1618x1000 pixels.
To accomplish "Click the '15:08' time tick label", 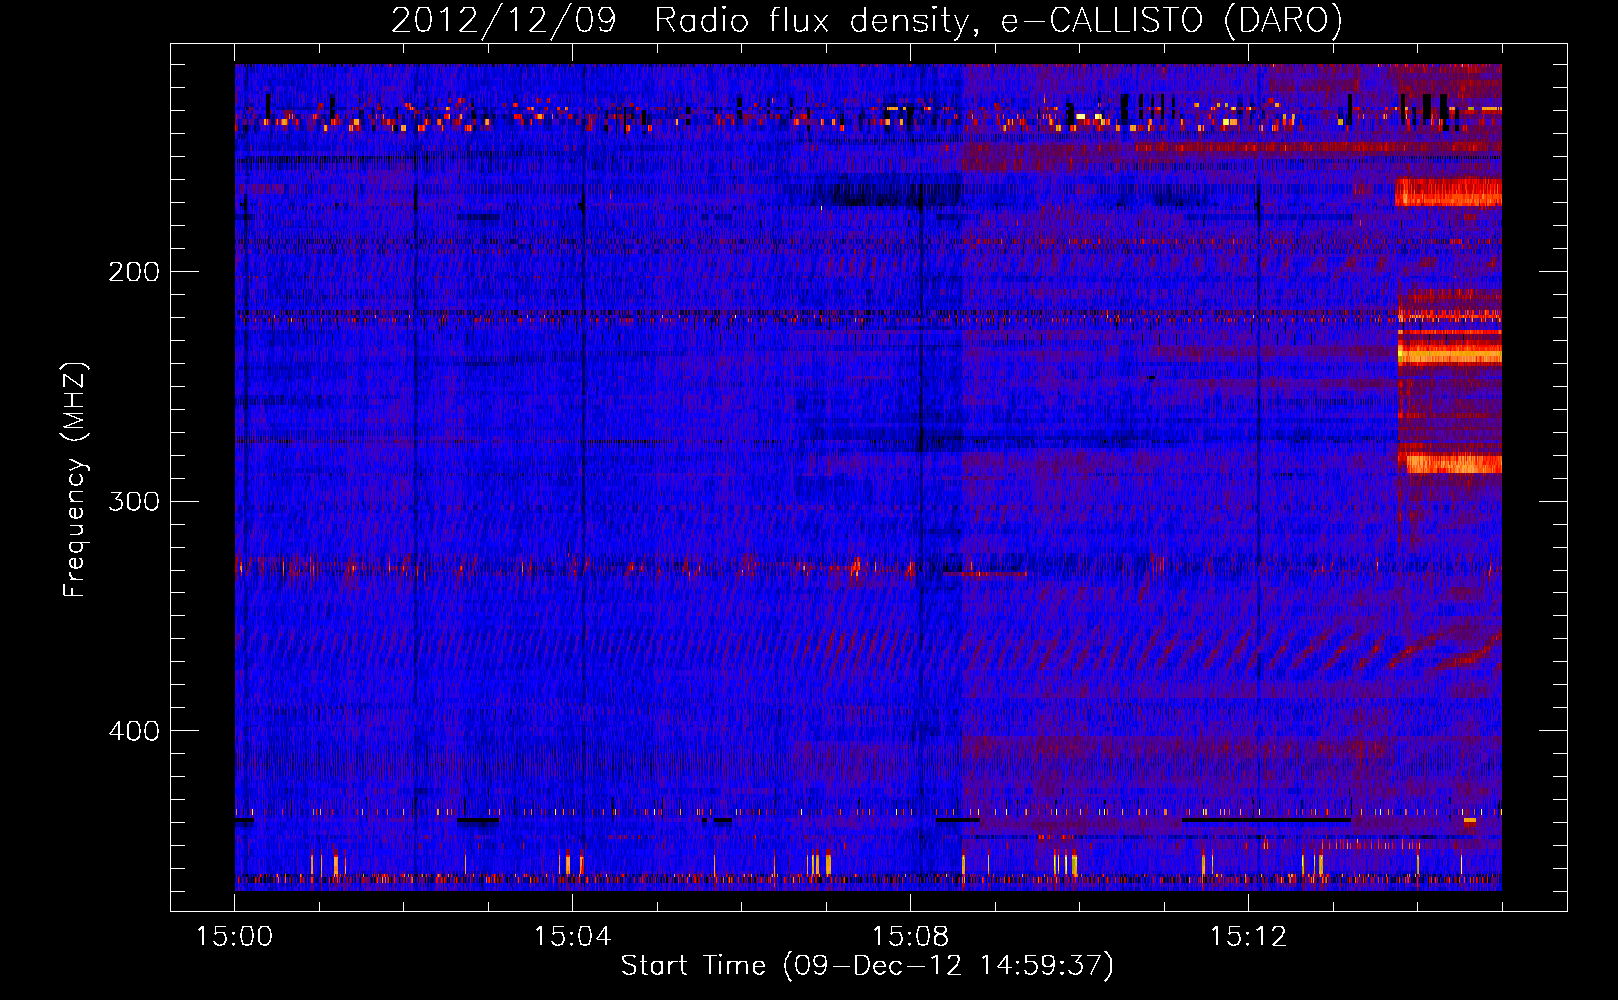I will [910, 937].
